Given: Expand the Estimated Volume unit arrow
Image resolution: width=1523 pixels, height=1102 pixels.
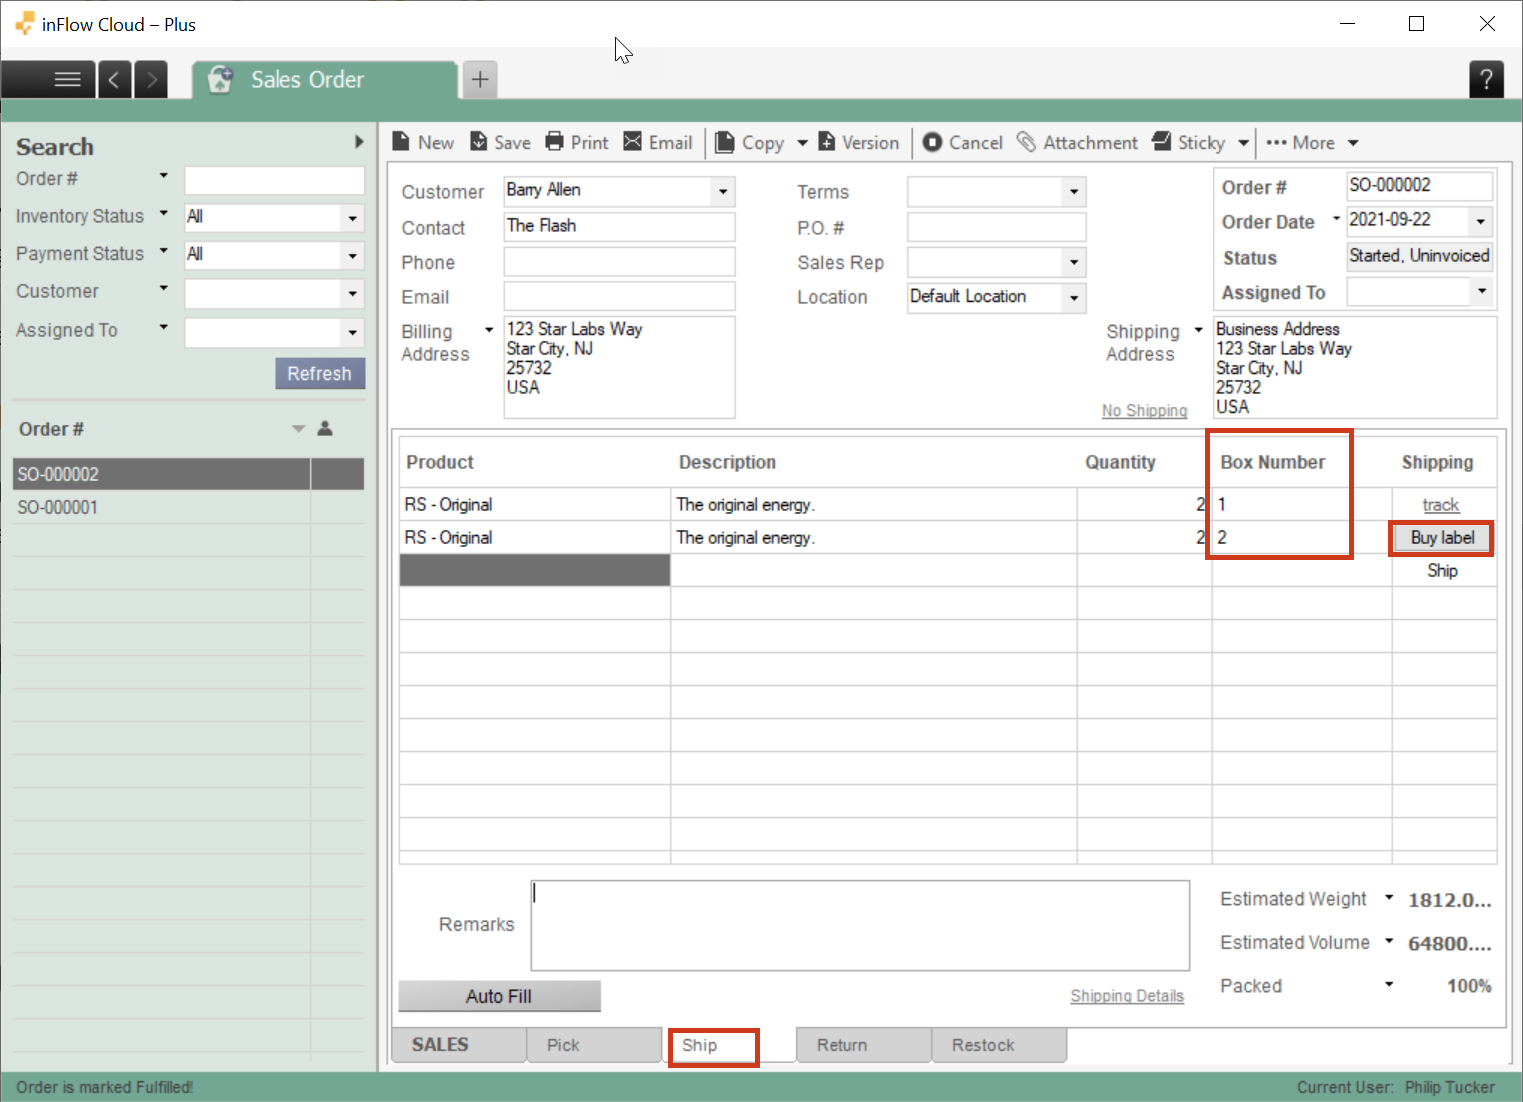Looking at the screenshot, I should coord(1389,941).
